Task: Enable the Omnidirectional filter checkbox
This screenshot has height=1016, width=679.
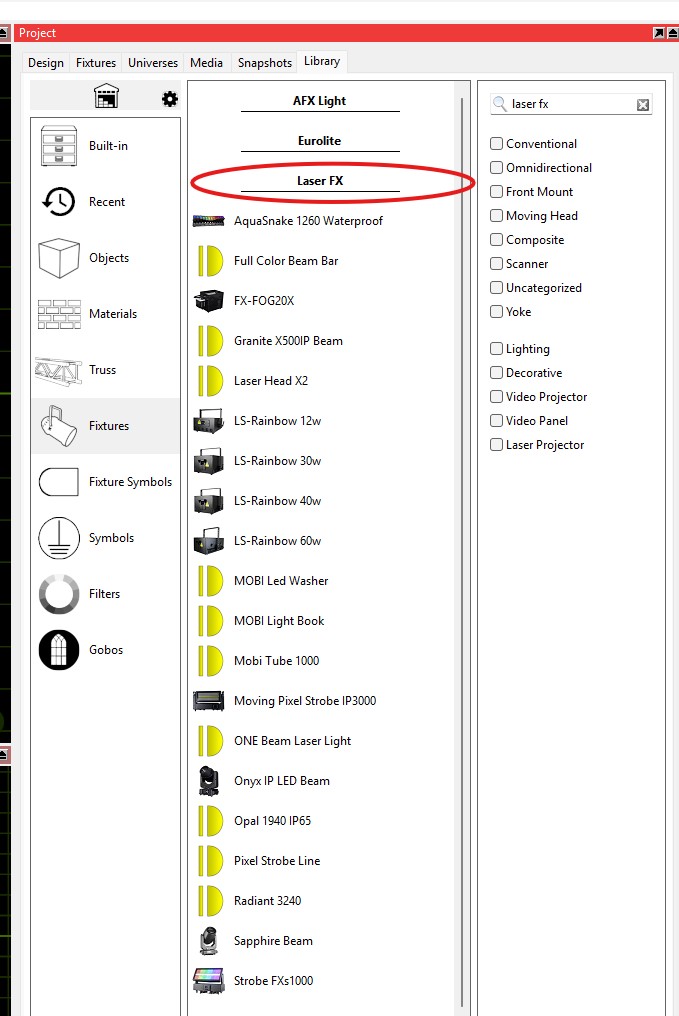Action: pos(496,168)
